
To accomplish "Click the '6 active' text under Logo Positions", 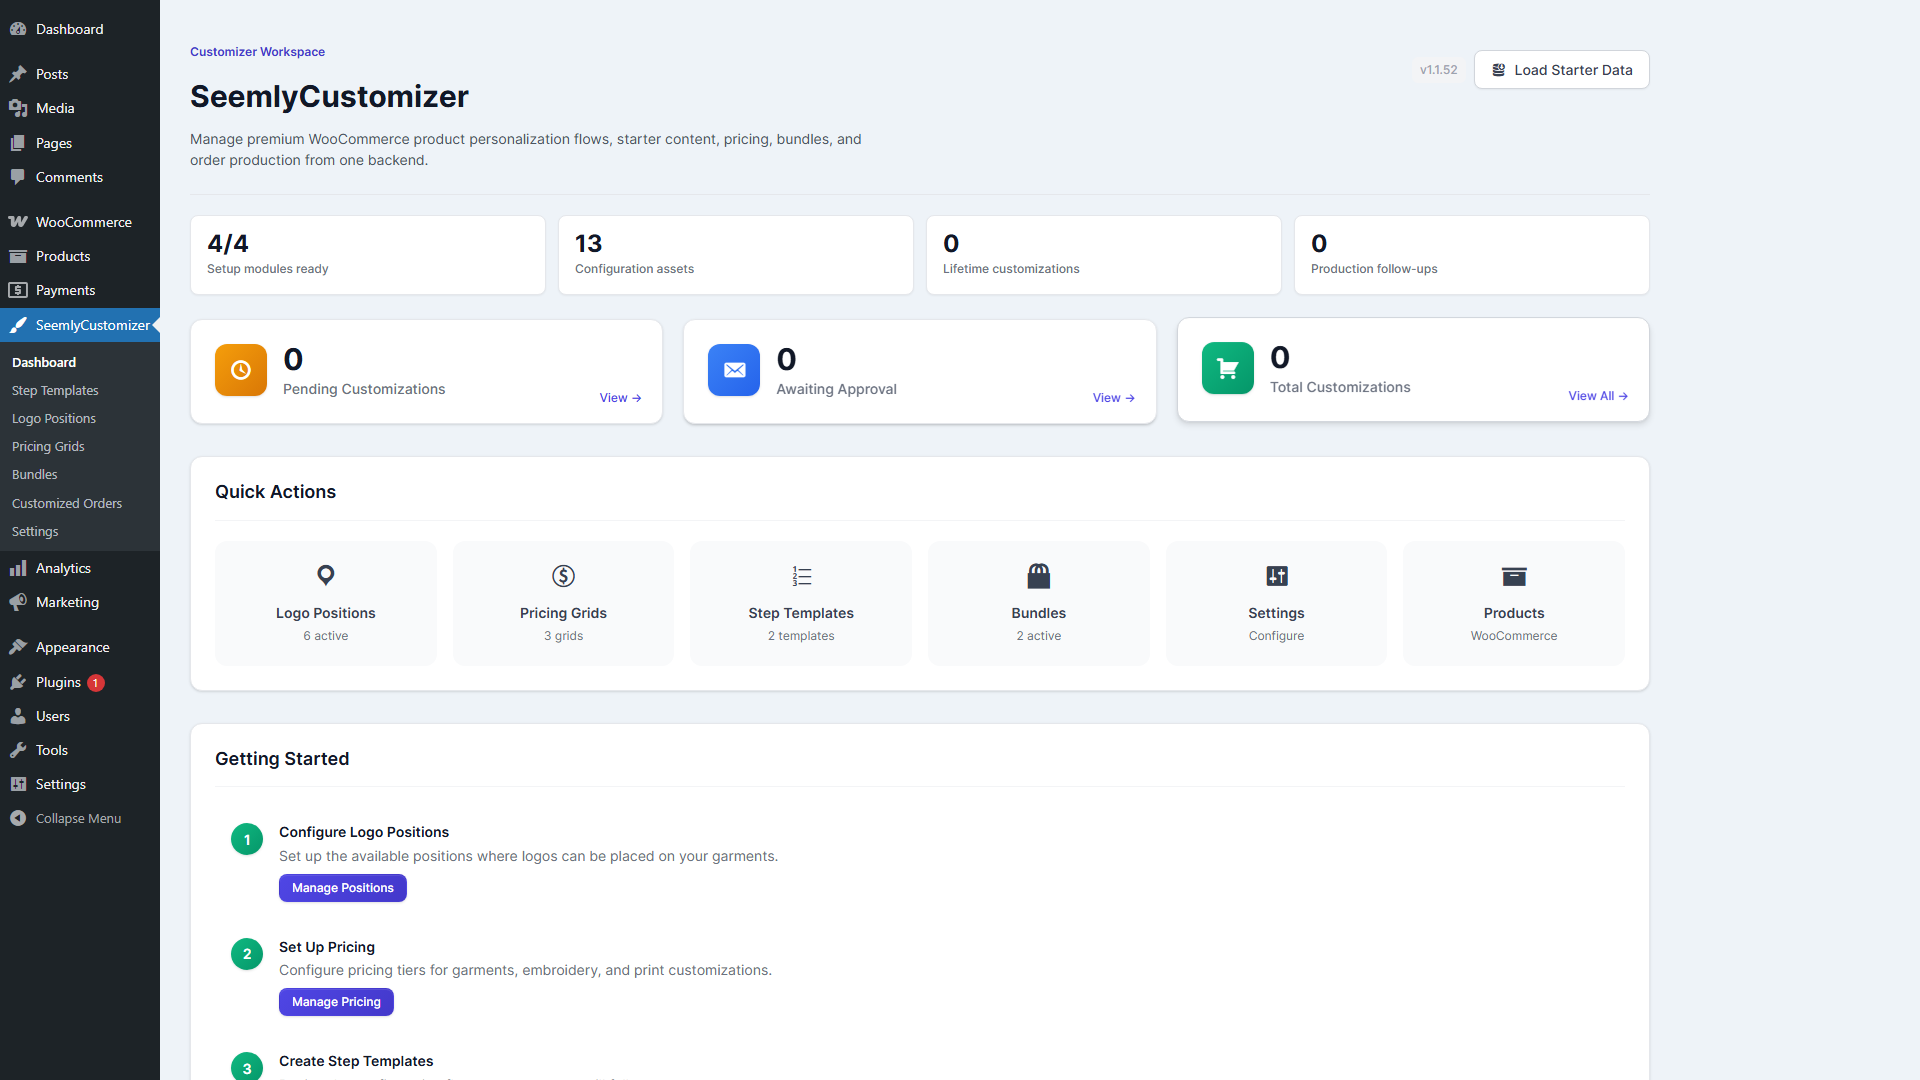I will click(x=326, y=636).
